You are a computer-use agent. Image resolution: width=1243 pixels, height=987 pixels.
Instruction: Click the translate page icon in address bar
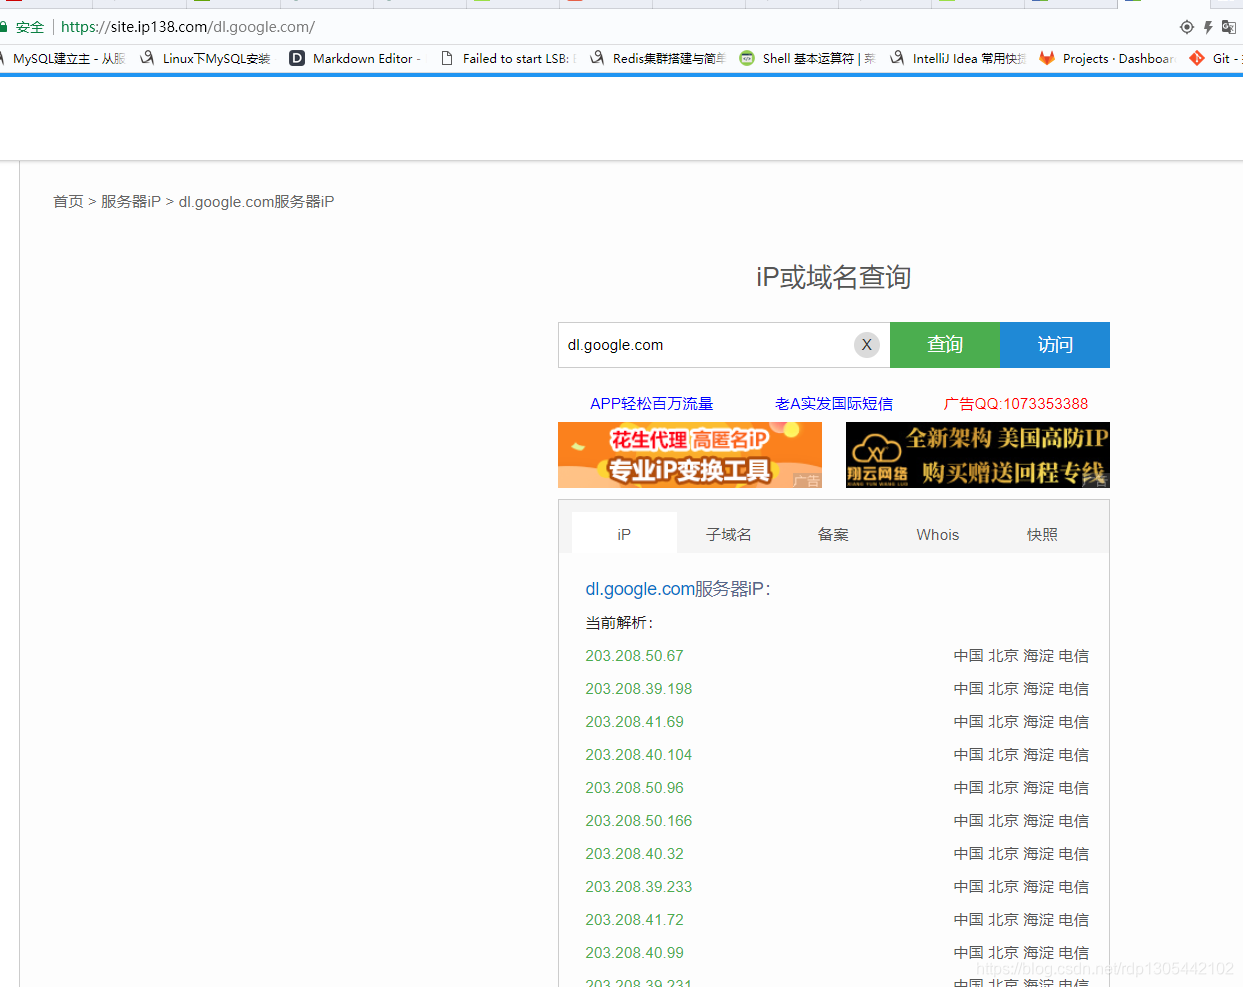coord(1229,27)
